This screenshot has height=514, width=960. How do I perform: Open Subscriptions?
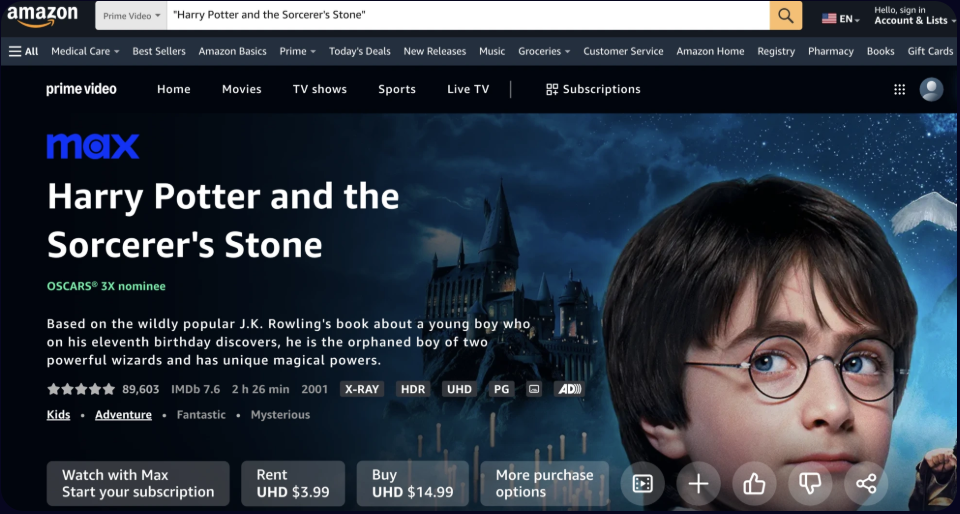click(x=593, y=89)
